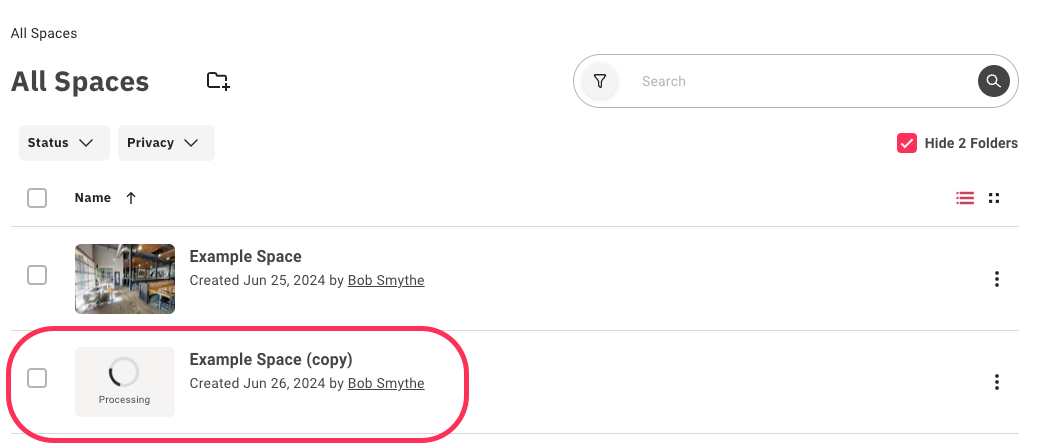Screen dimensions: 1064x448
Task: Open more options for Example Space (copy)
Action: 996,382
